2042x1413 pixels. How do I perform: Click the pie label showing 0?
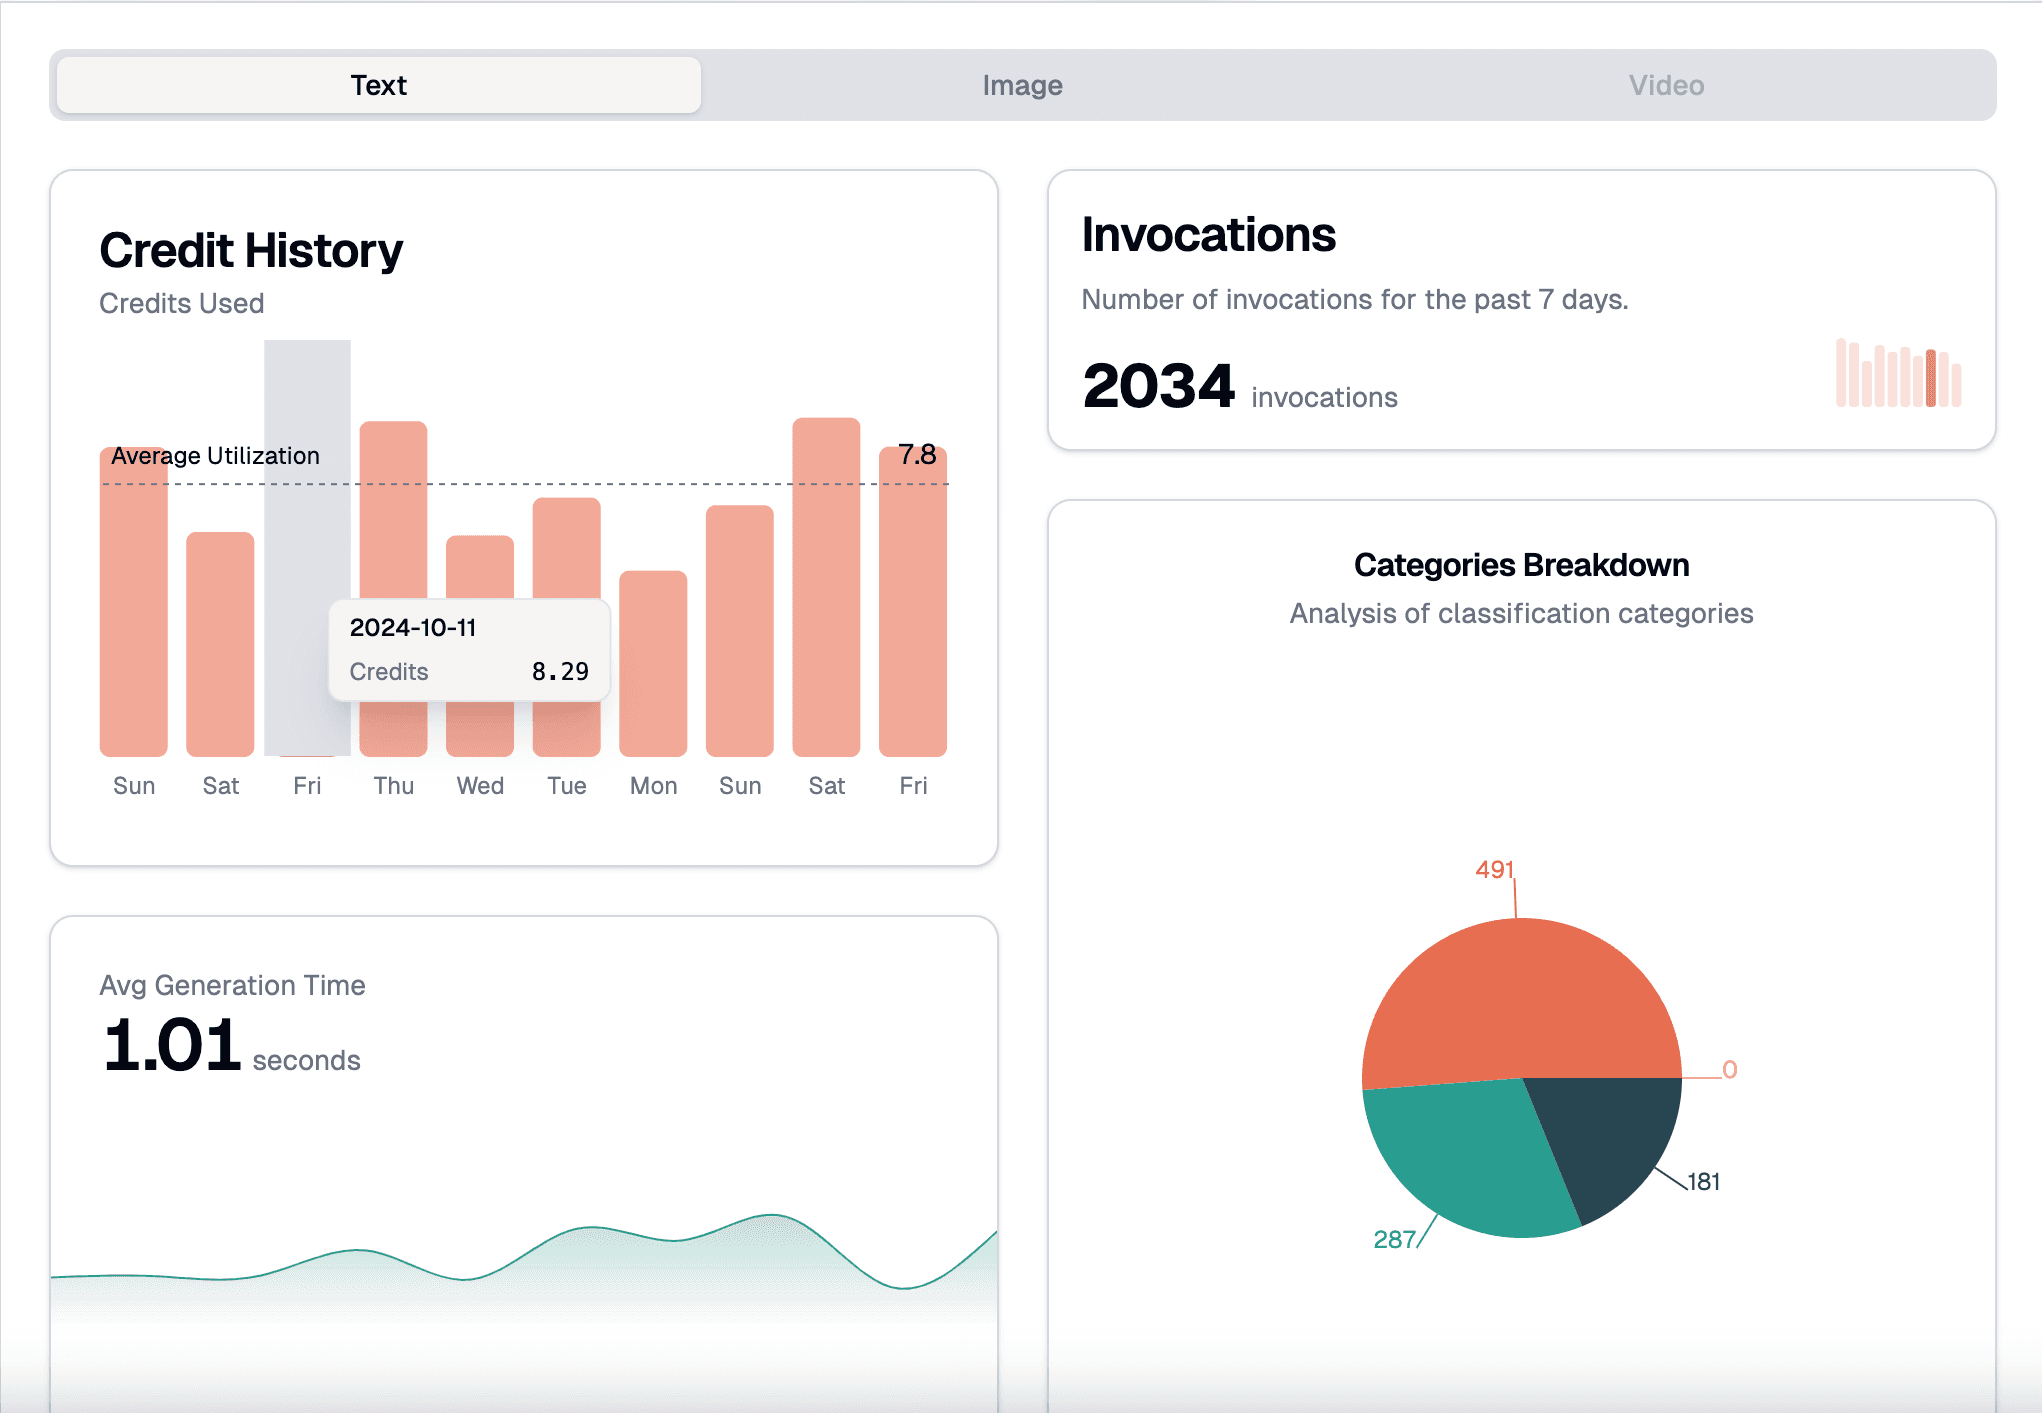coord(1728,1069)
